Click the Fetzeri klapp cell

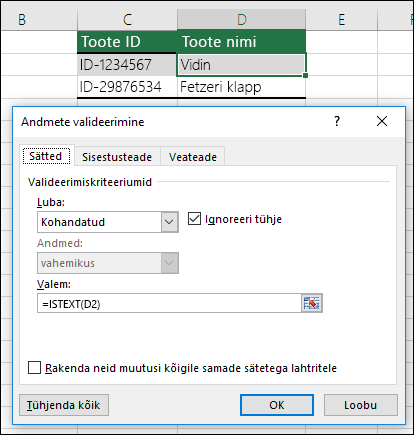[241, 87]
